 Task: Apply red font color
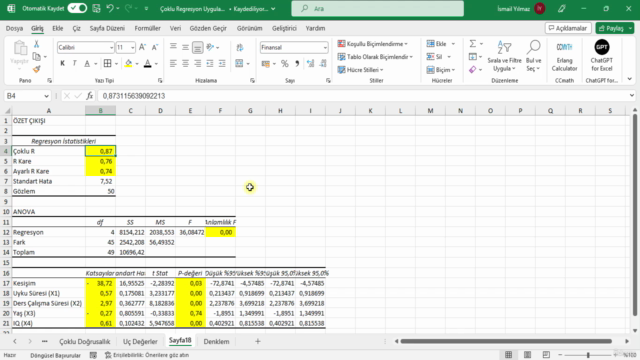pos(148,63)
